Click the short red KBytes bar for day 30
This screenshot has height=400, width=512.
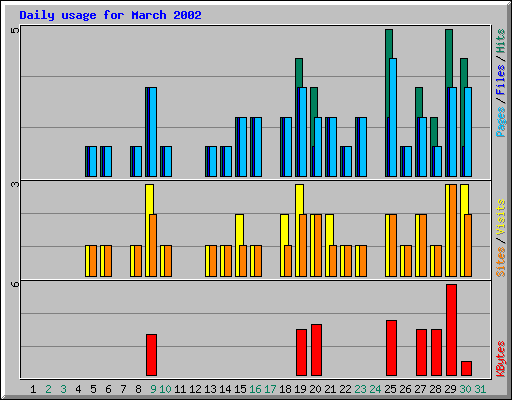click(466, 368)
